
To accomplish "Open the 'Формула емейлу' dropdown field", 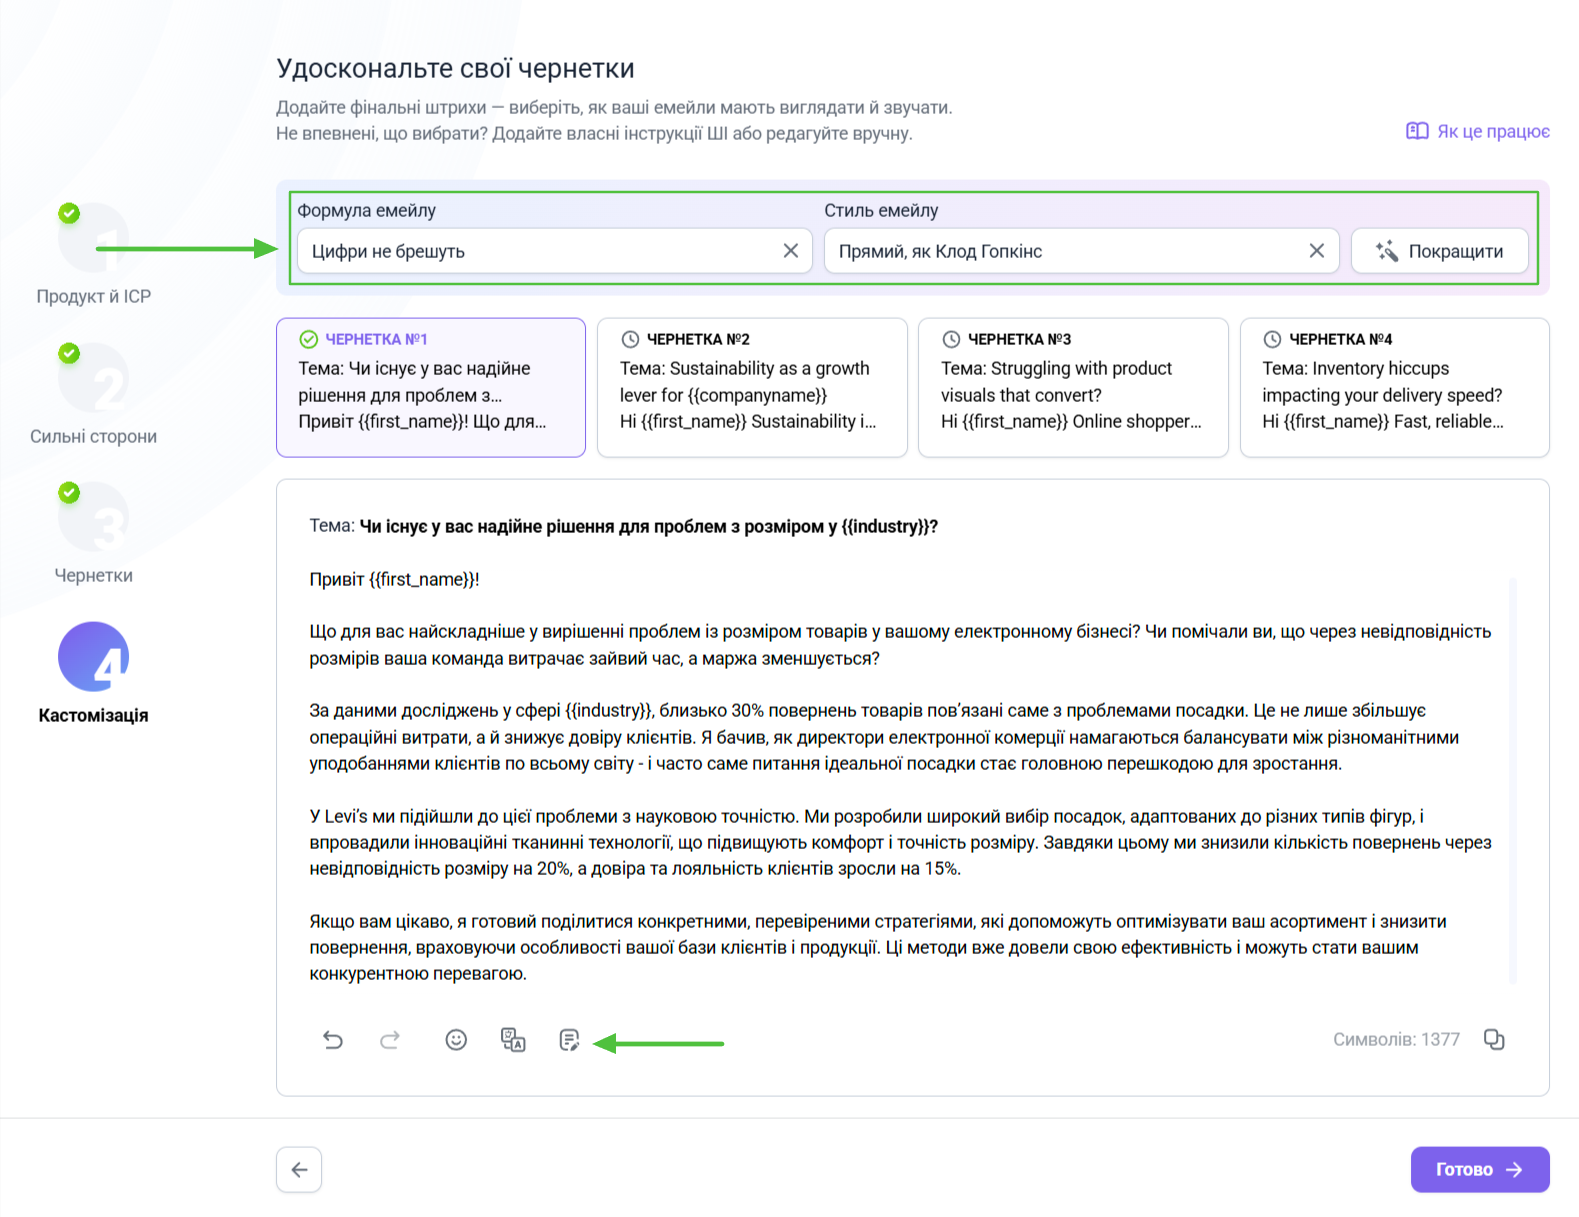I will pyautogui.click(x=554, y=251).
